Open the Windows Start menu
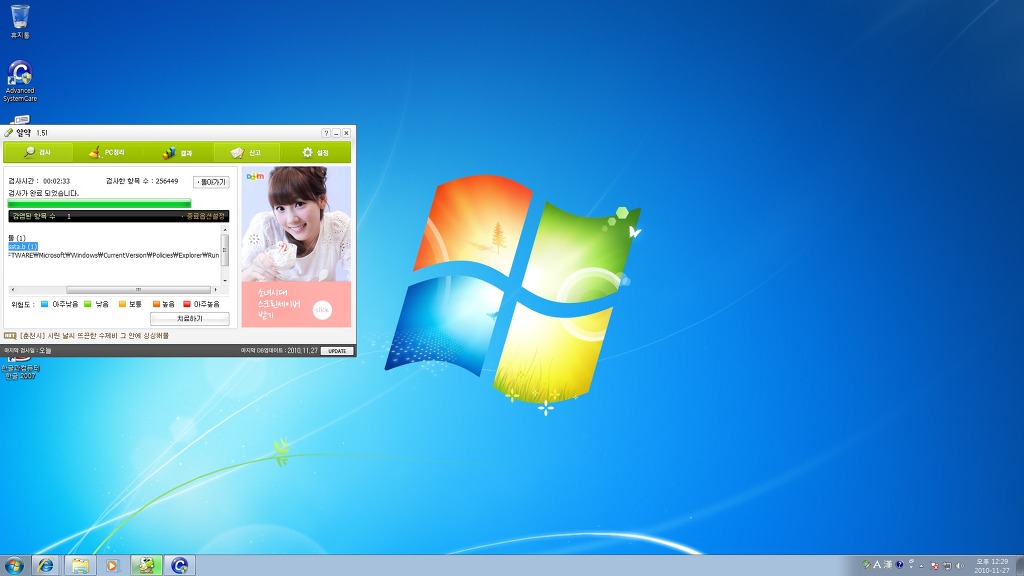Image resolution: width=1024 pixels, height=576 pixels. click(14, 565)
